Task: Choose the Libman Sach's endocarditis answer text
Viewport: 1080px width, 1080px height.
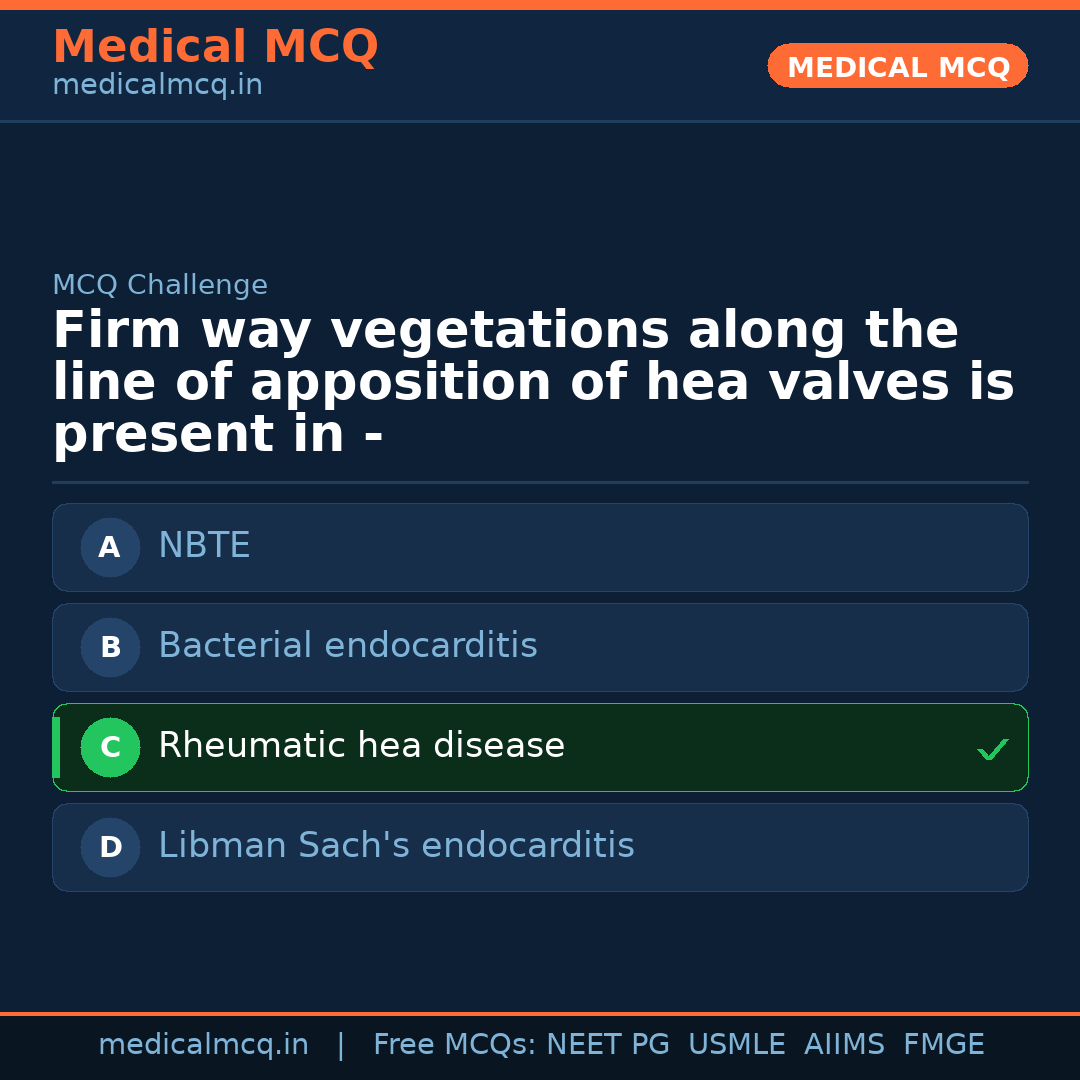Action: pos(396,846)
